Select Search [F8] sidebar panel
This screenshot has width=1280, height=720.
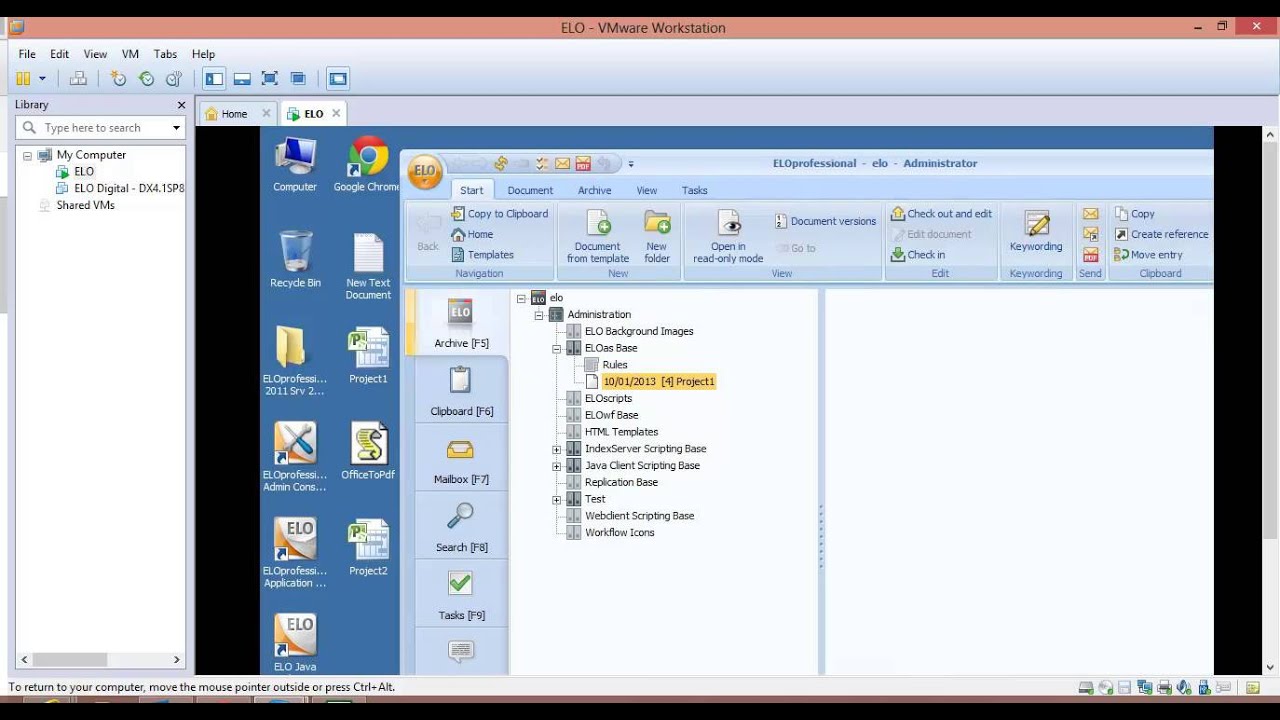461,527
